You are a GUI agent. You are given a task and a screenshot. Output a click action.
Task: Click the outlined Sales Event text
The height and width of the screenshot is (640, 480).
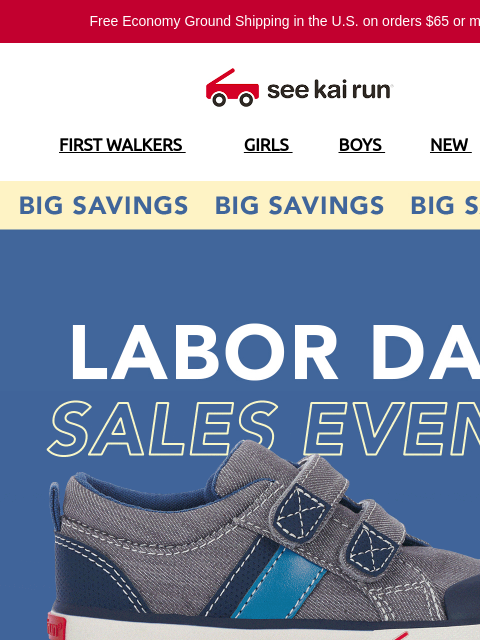pos(264,428)
